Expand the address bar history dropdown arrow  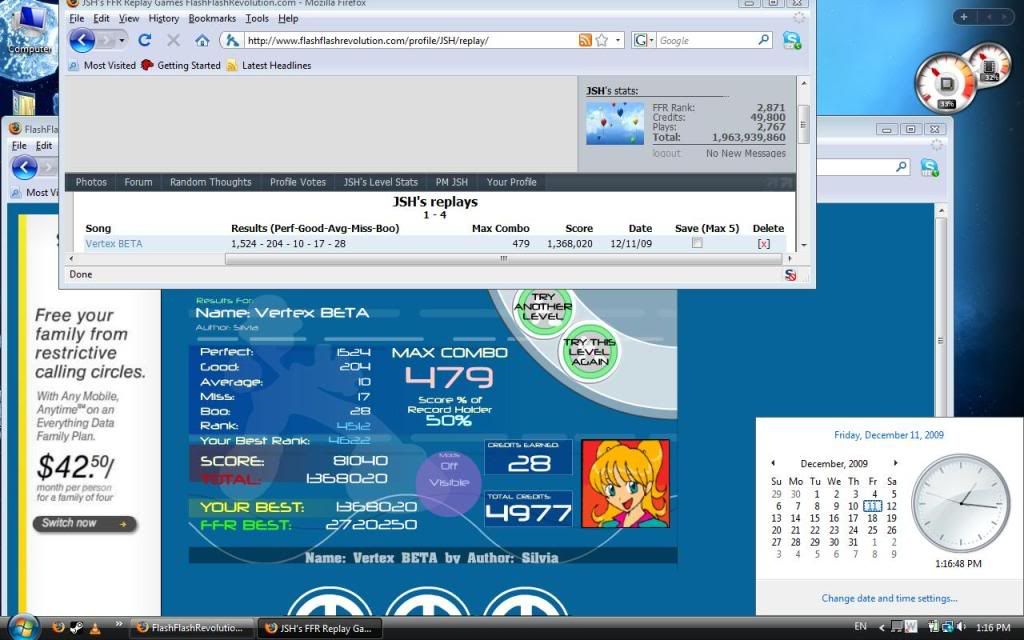coord(619,41)
